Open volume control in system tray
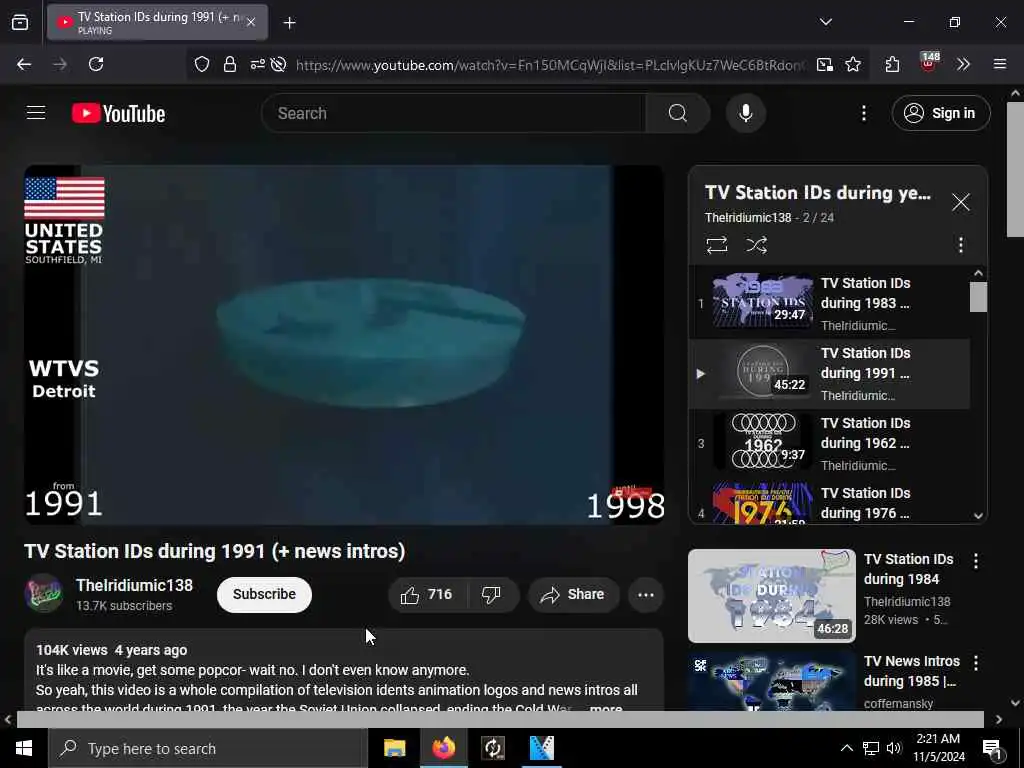Screen dimensions: 1024x768 894,748
